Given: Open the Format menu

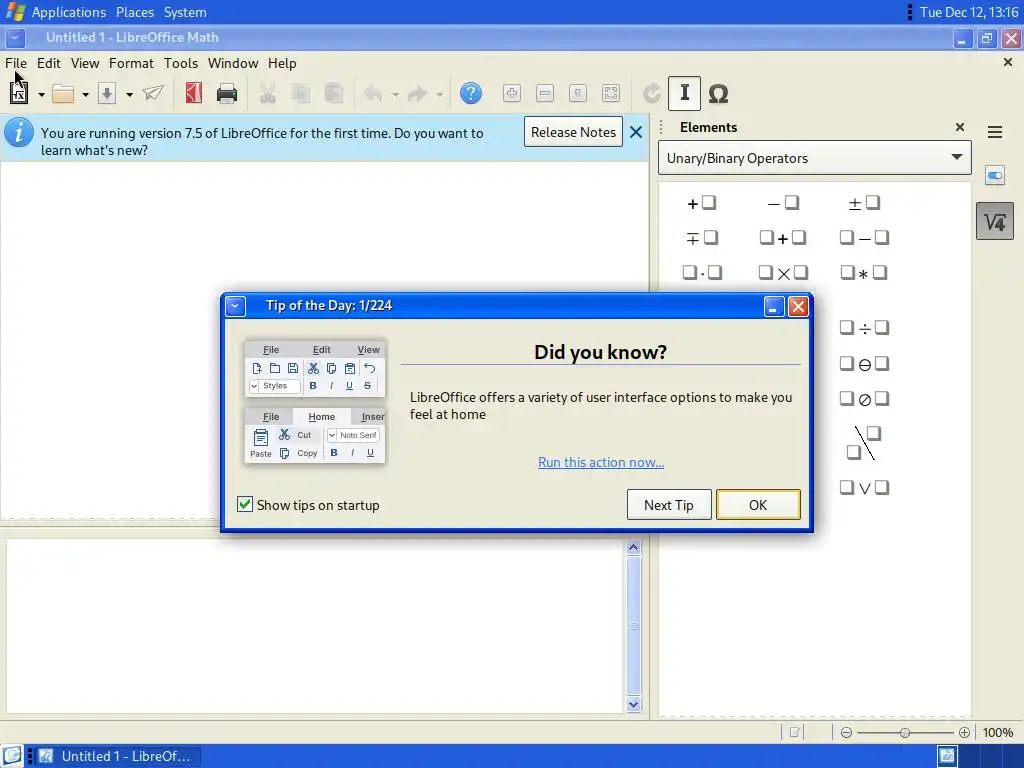Looking at the screenshot, I should pos(131,63).
